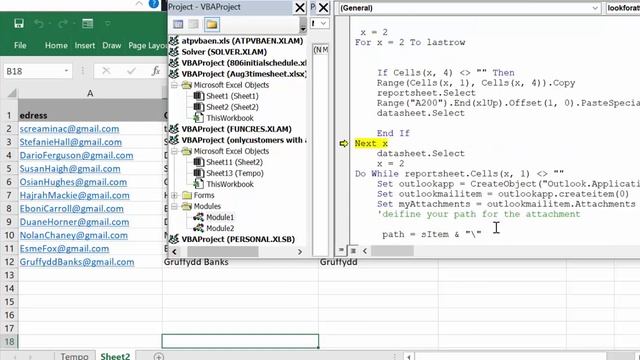The image size is (640, 360).
Task: Open Properties pane object dropdown
Action: [x=323, y=24]
